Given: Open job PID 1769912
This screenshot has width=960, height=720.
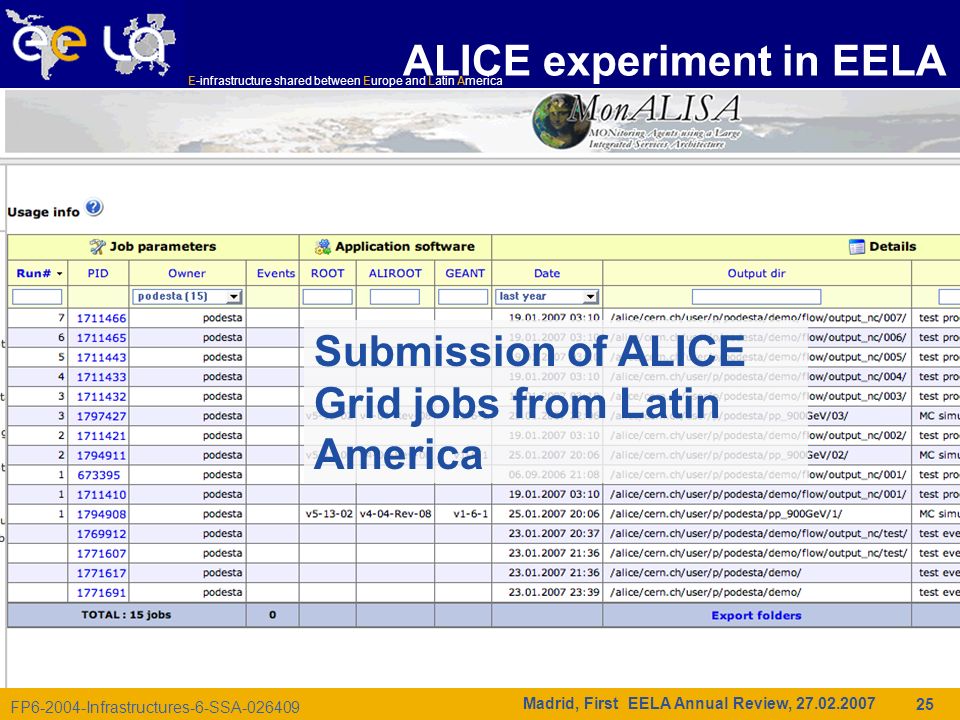Looking at the screenshot, I should tap(101, 533).
